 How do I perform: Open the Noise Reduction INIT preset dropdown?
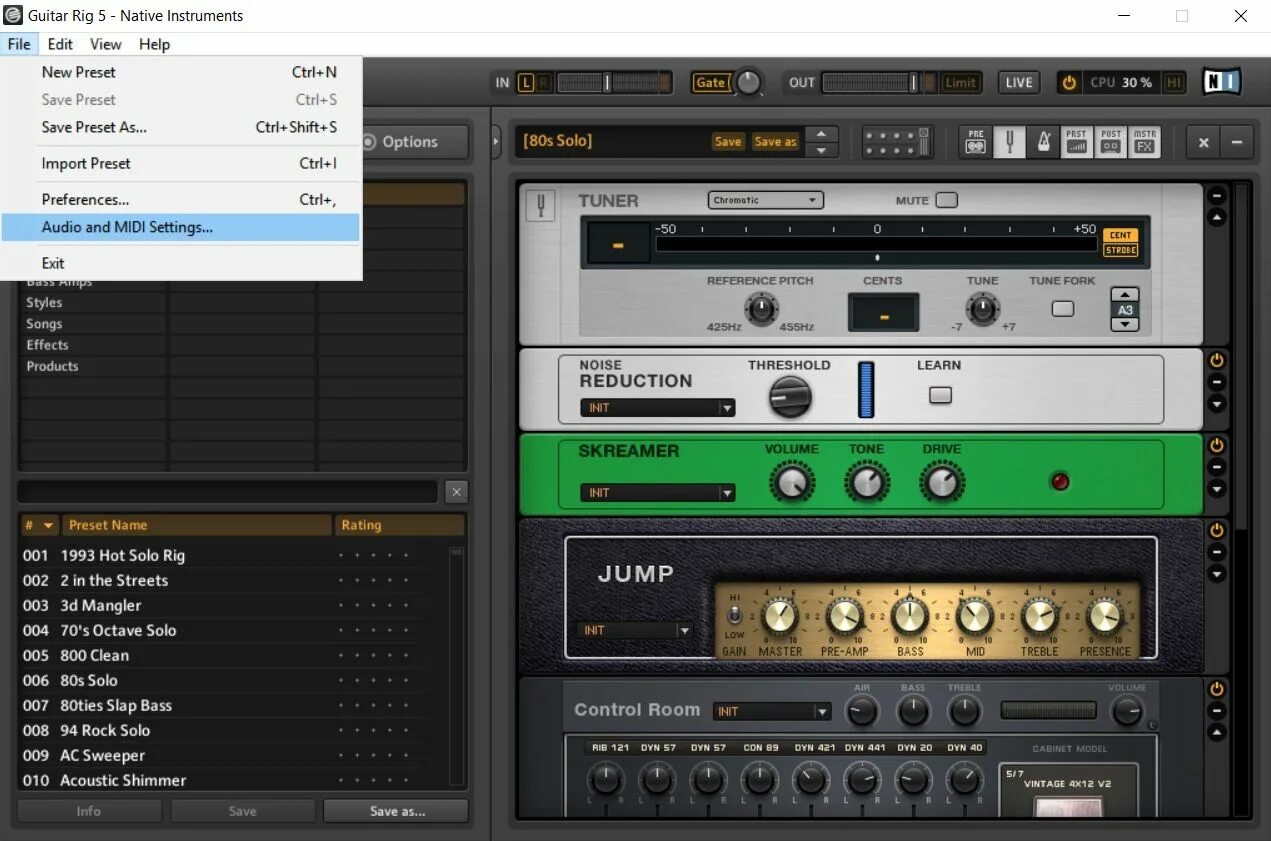point(658,407)
